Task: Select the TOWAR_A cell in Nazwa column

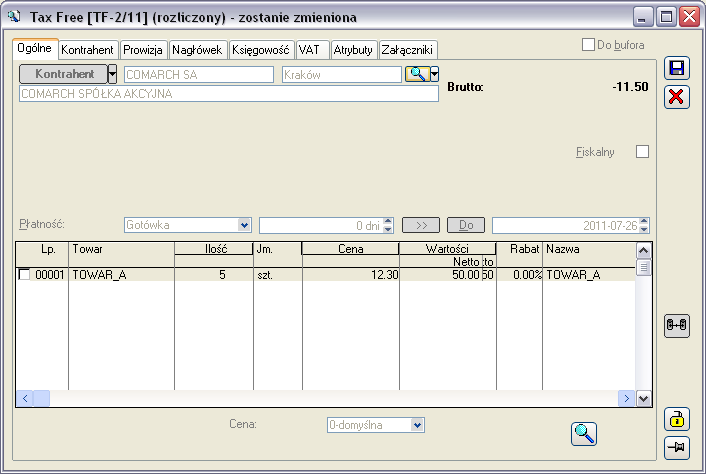Action: 589,275
